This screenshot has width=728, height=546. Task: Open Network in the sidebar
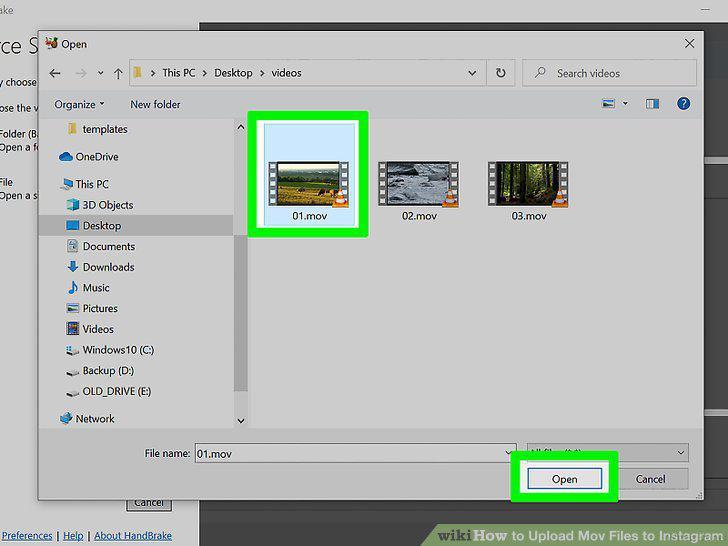[x=87, y=418]
